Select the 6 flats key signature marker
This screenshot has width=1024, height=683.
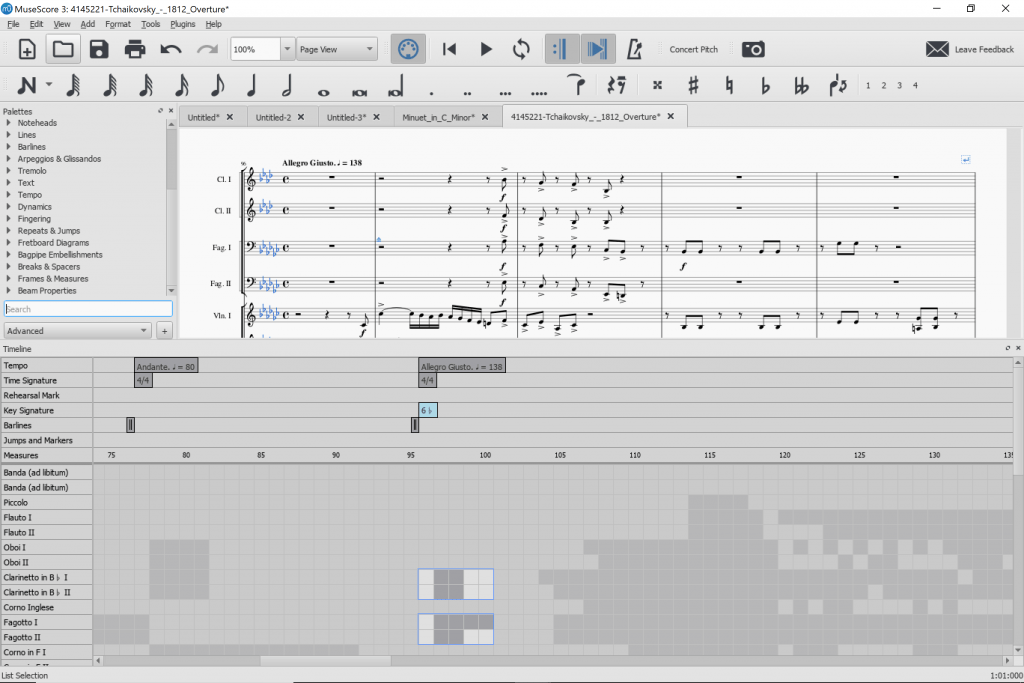tap(428, 410)
